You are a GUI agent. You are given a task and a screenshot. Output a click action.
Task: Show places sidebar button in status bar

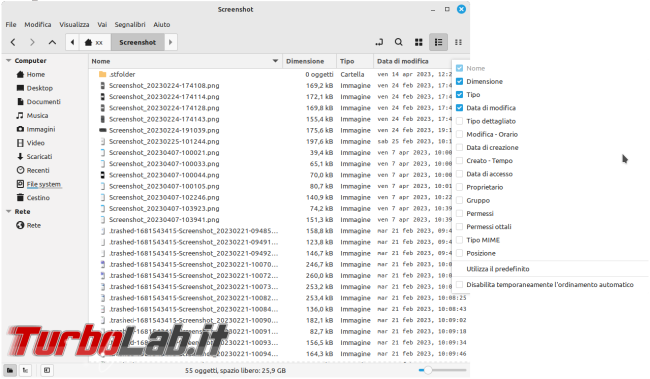(10, 370)
